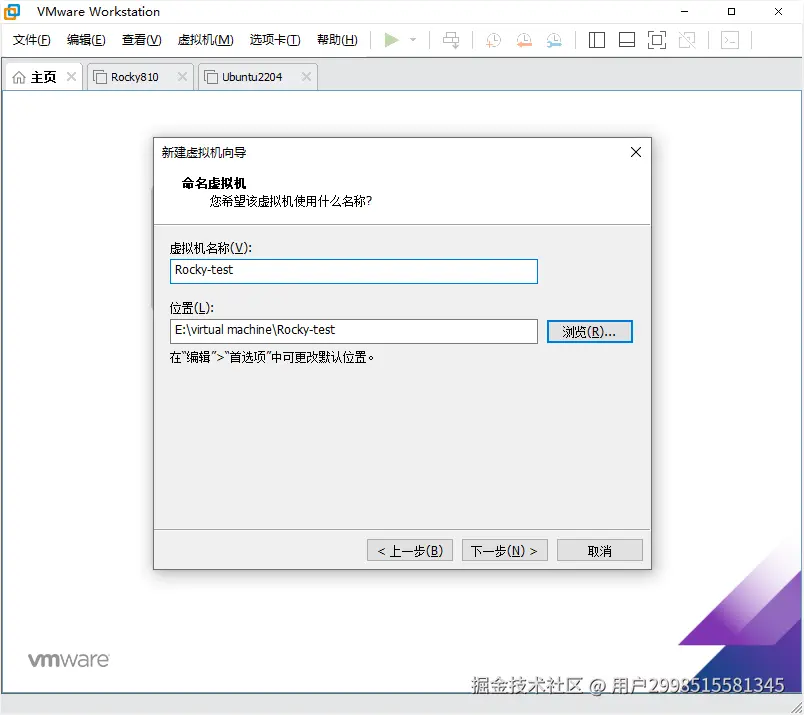Switch to the 主页 tab

44,77
